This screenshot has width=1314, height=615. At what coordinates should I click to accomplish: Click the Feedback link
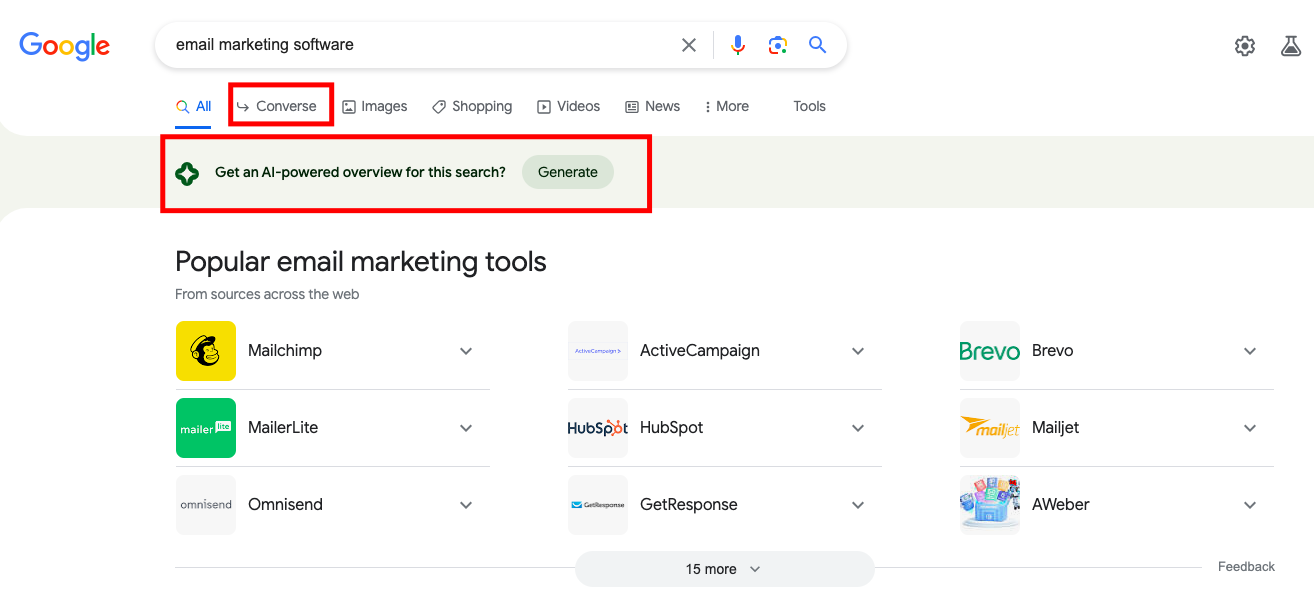[1246, 567]
